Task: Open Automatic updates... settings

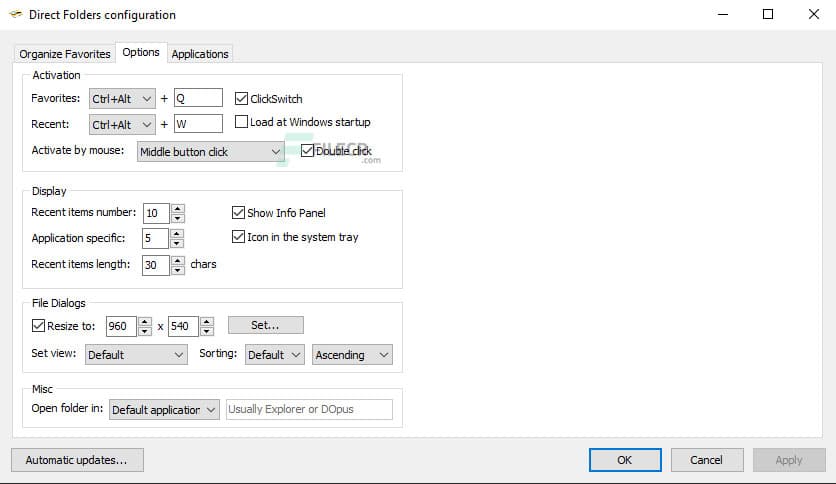Action: [x=77, y=460]
